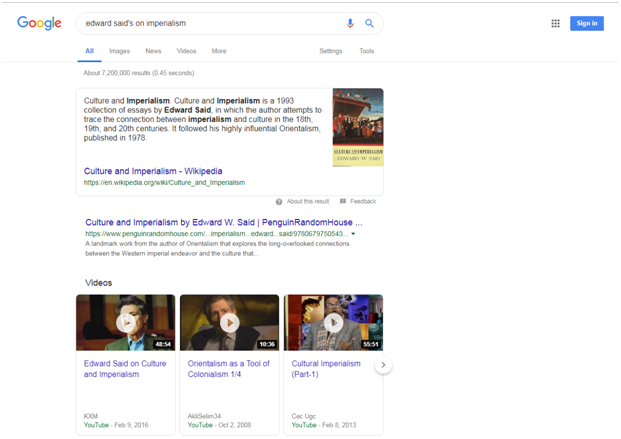Show next videos with carousel arrow

(x=383, y=365)
